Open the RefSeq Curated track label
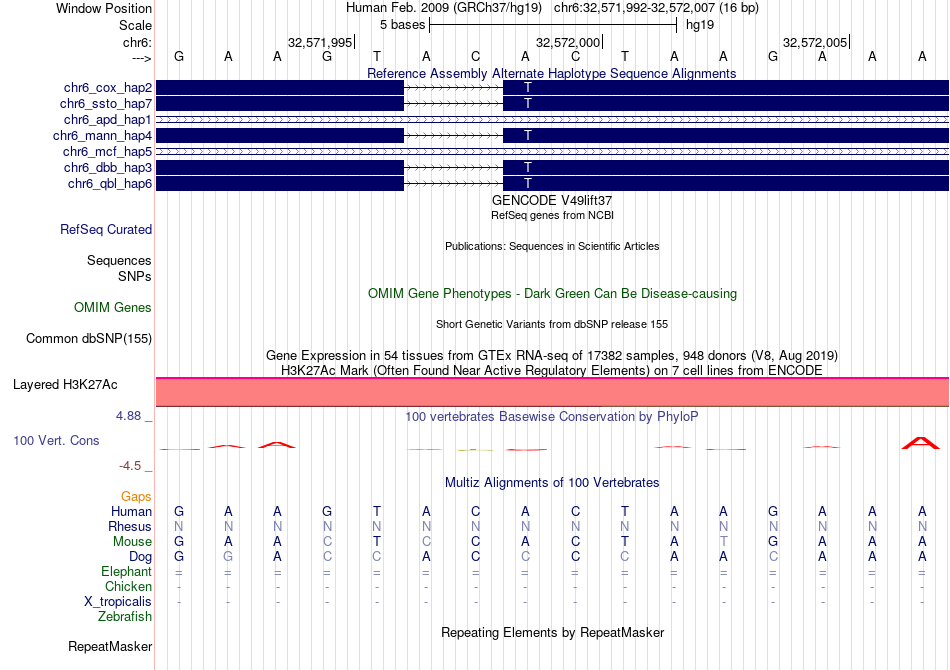This screenshot has height=670, width=950. pyautogui.click(x=106, y=230)
